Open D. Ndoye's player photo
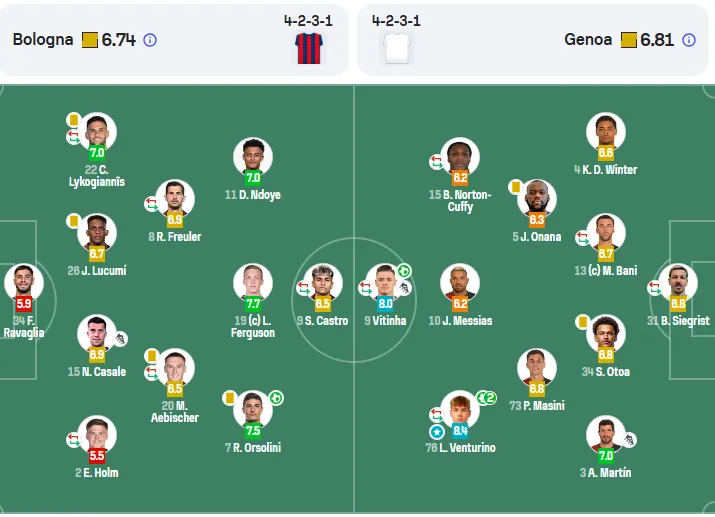This screenshot has height=517, width=715. pyautogui.click(x=253, y=156)
